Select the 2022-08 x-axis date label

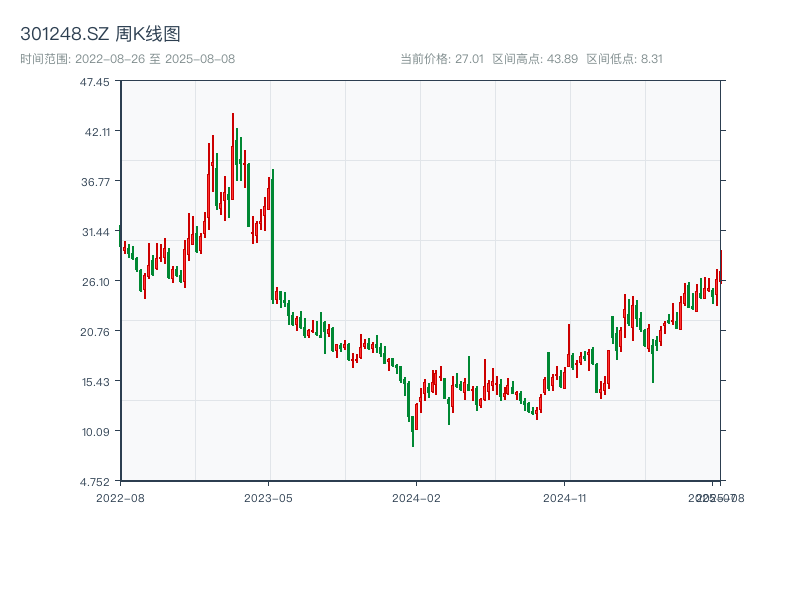click(x=120, y=497)
